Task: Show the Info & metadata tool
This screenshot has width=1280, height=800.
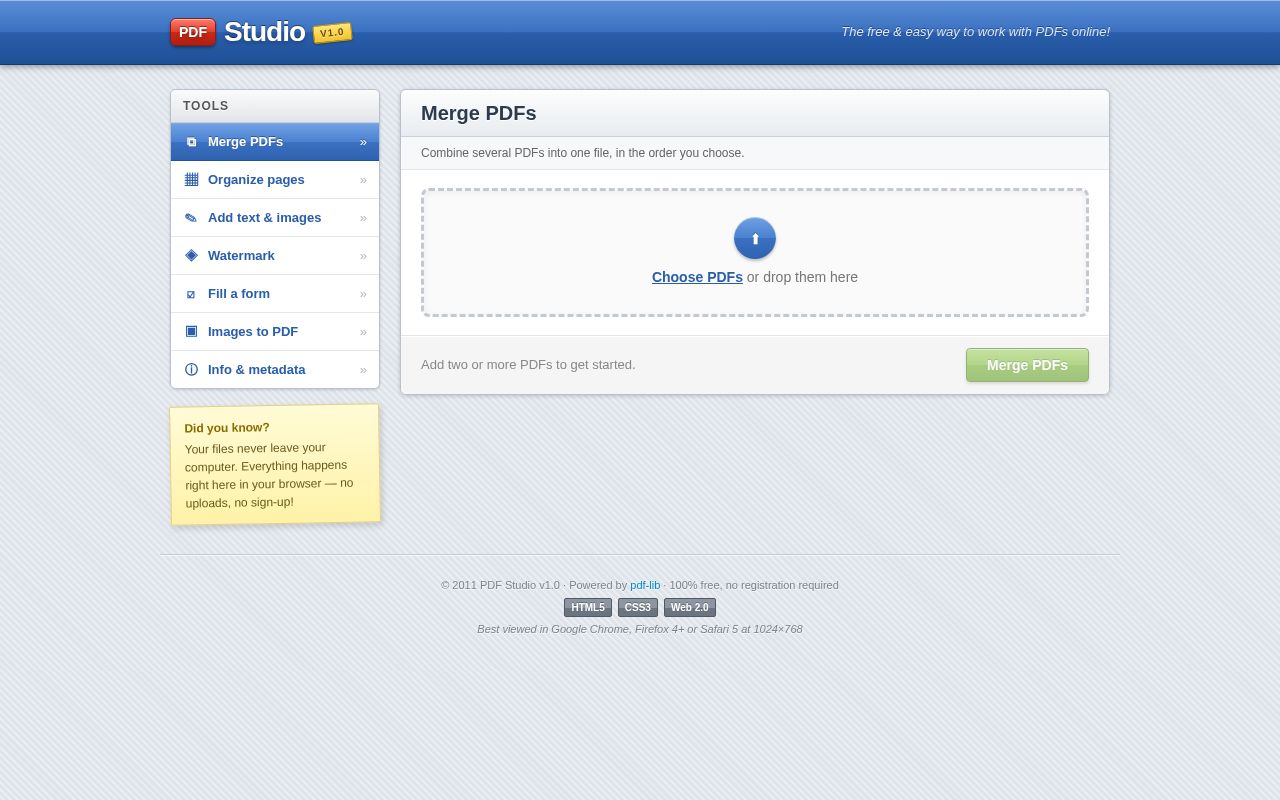Action: tap(275, 370)
